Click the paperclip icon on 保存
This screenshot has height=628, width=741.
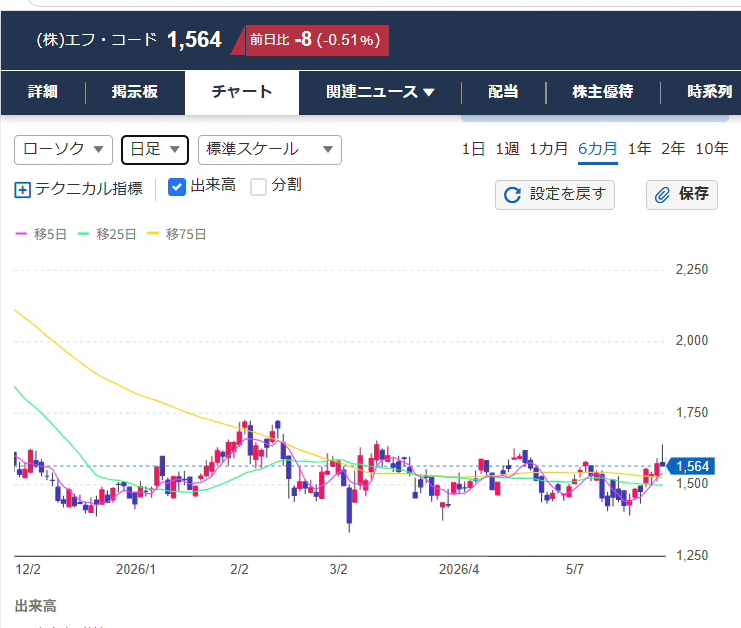pos(662,195)
